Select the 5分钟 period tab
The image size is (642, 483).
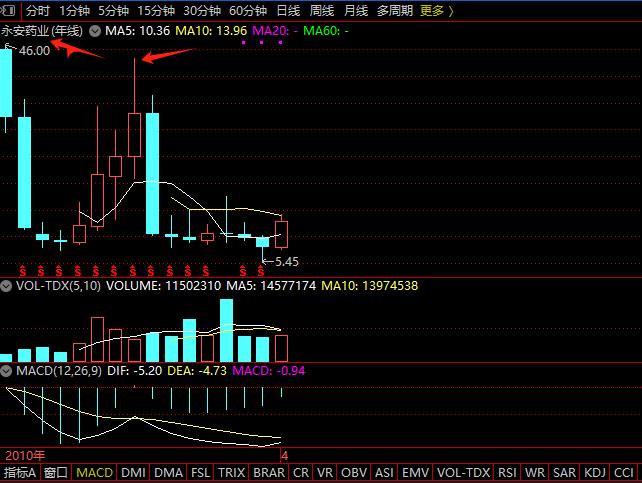(113, 11)
